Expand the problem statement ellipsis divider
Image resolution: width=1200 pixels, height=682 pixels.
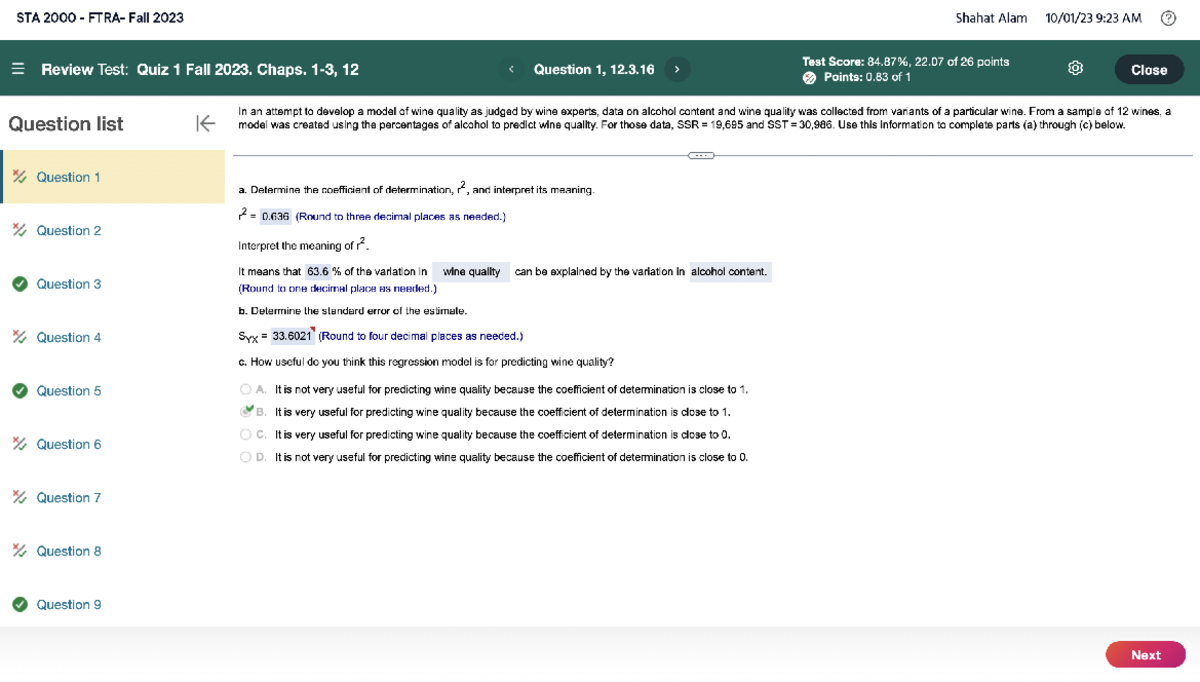click(701, 155)
